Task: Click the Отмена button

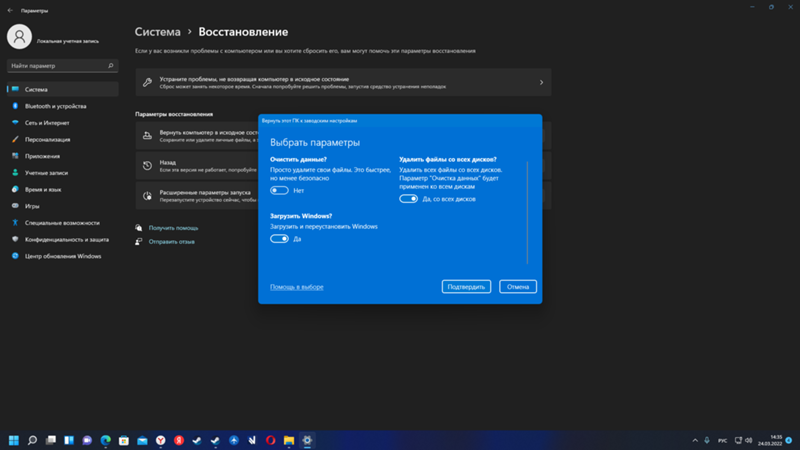Action: click(518, 287)
